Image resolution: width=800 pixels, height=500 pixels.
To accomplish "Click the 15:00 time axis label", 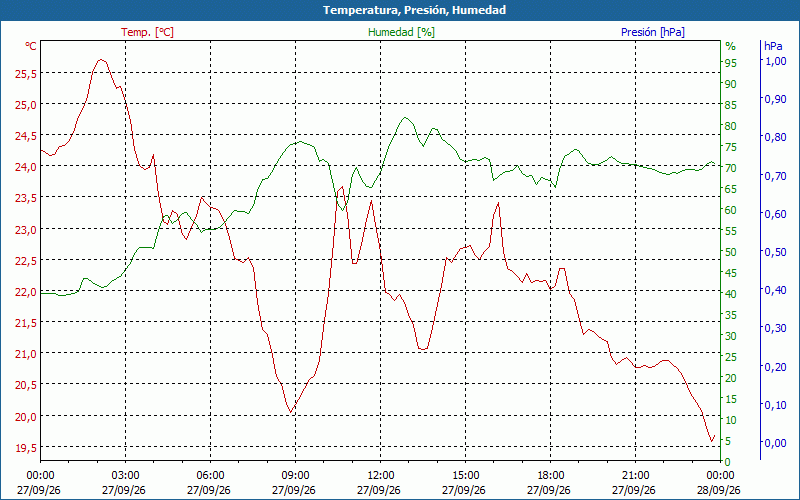I will pos(465,476).
